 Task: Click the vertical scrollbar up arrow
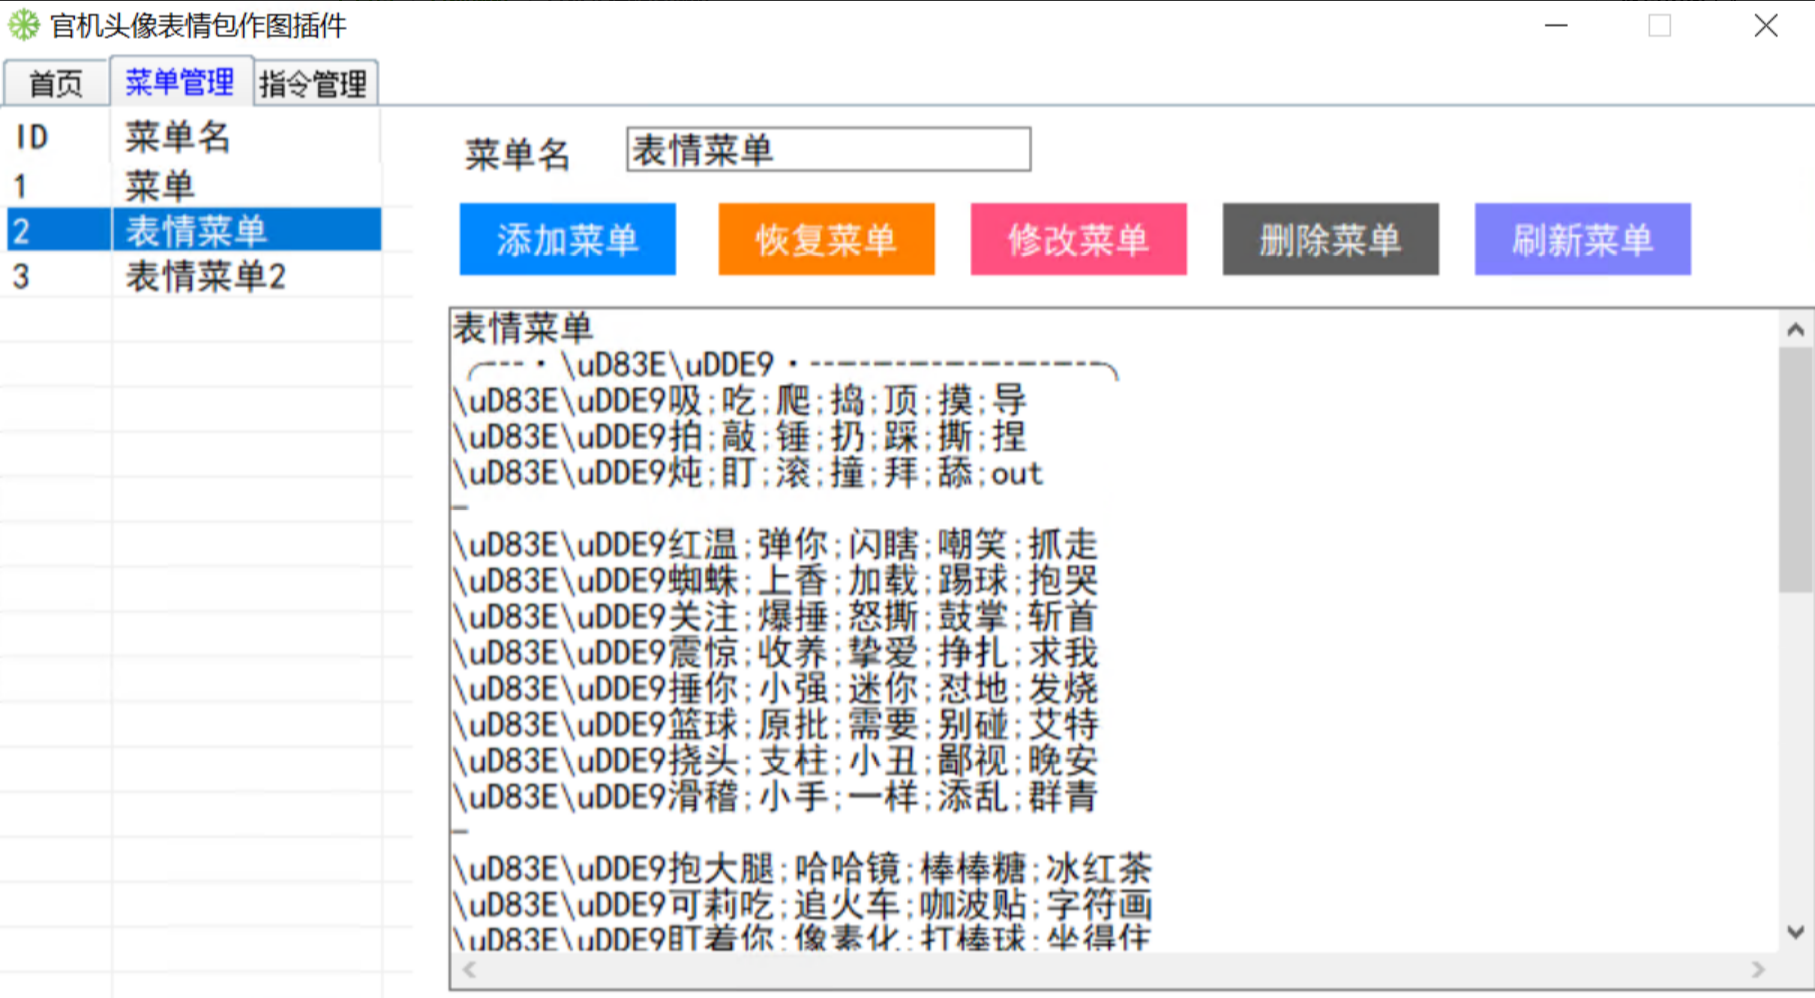click(1795, 329)
